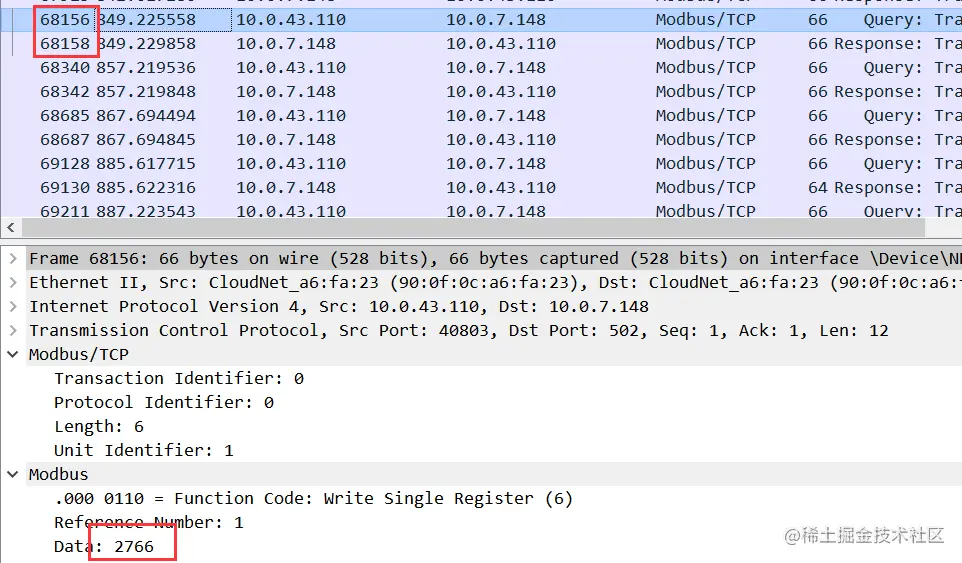
Task: Click the Function Code Write Single Register line
Action: pyautogui.click(x=313, y=498)
